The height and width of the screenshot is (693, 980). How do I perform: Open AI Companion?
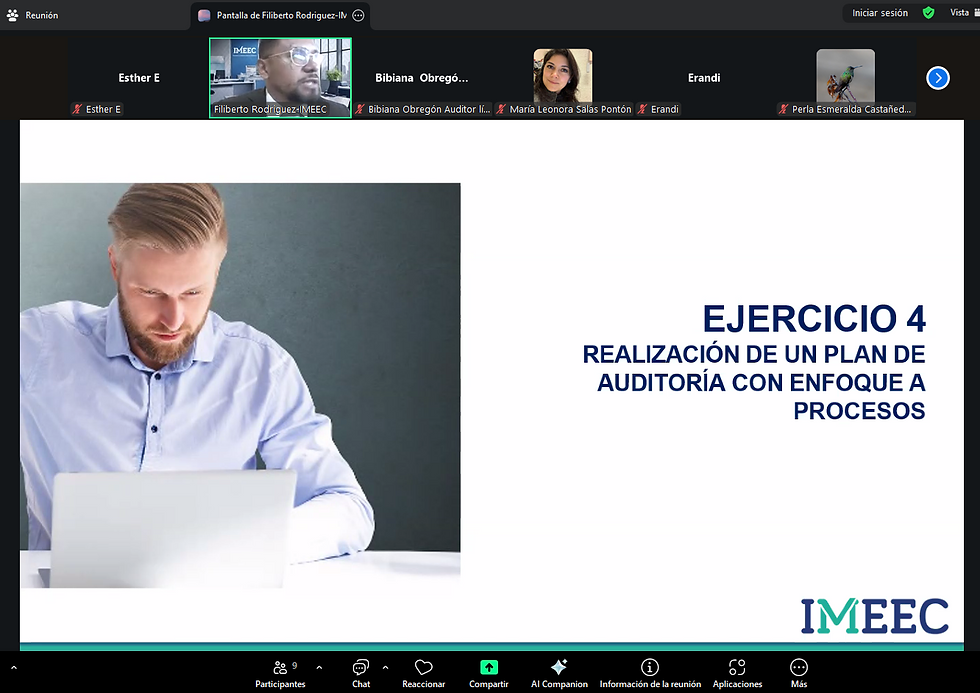(559, 674)
